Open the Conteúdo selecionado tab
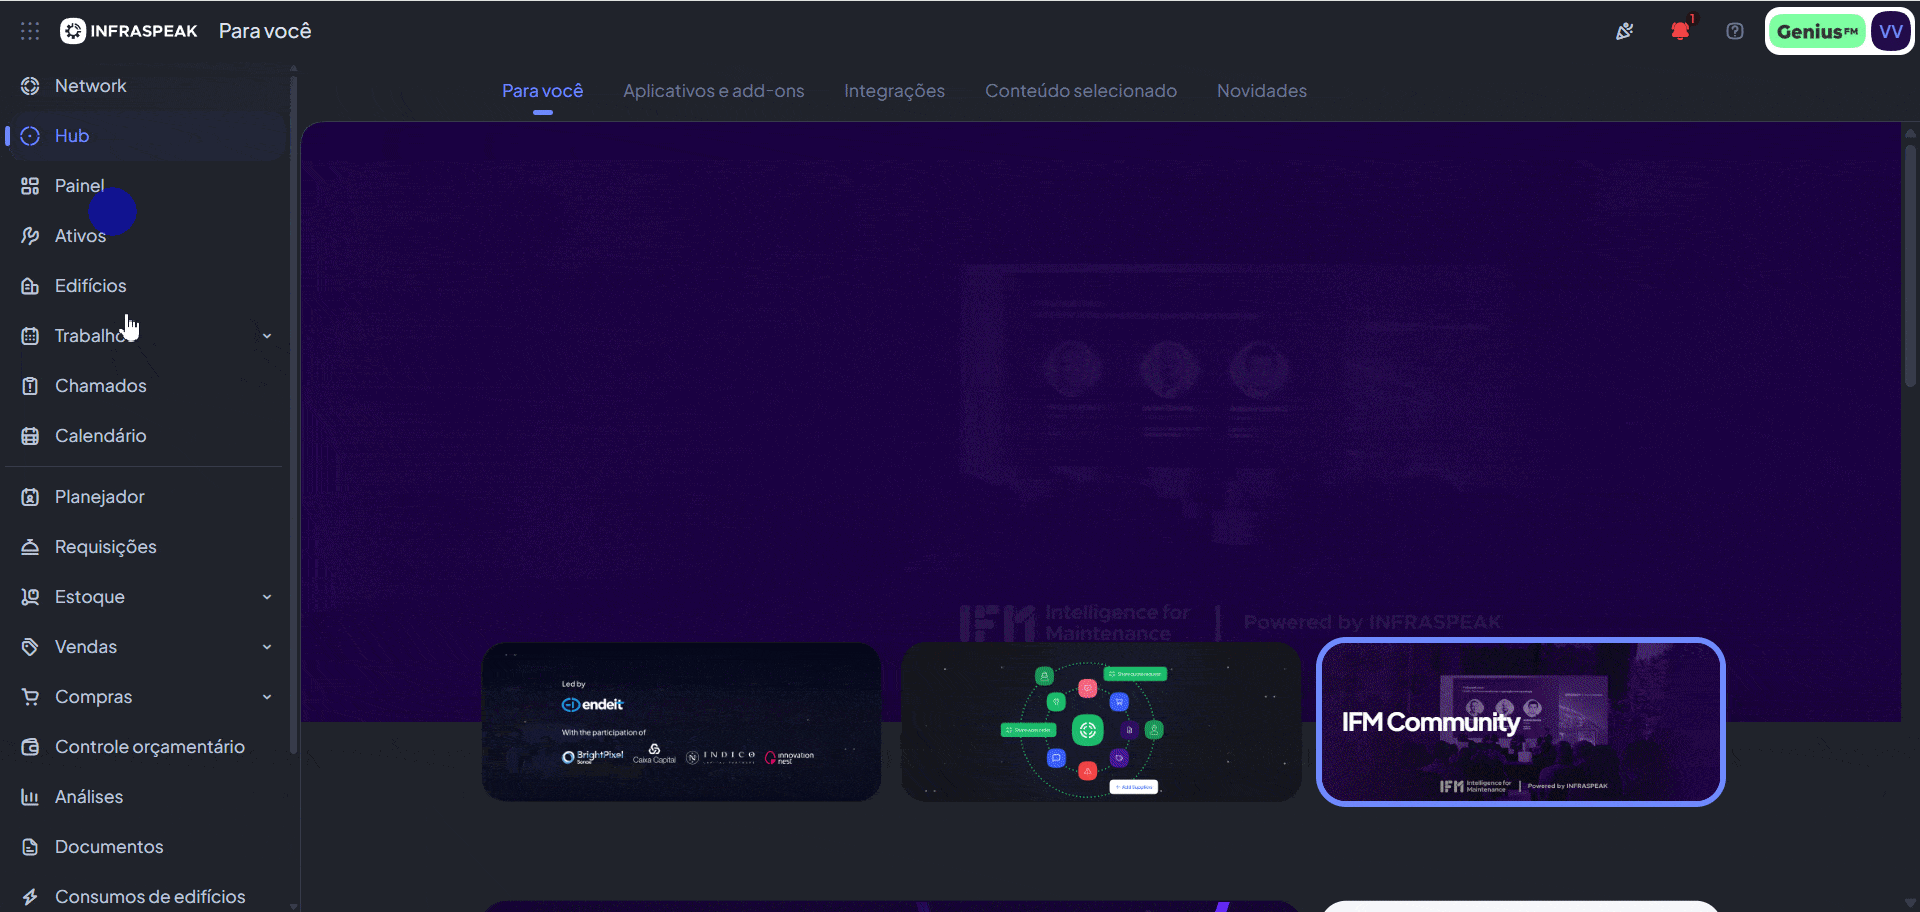Viewport: 1920px width, 912px height. tap(1080, 91)
